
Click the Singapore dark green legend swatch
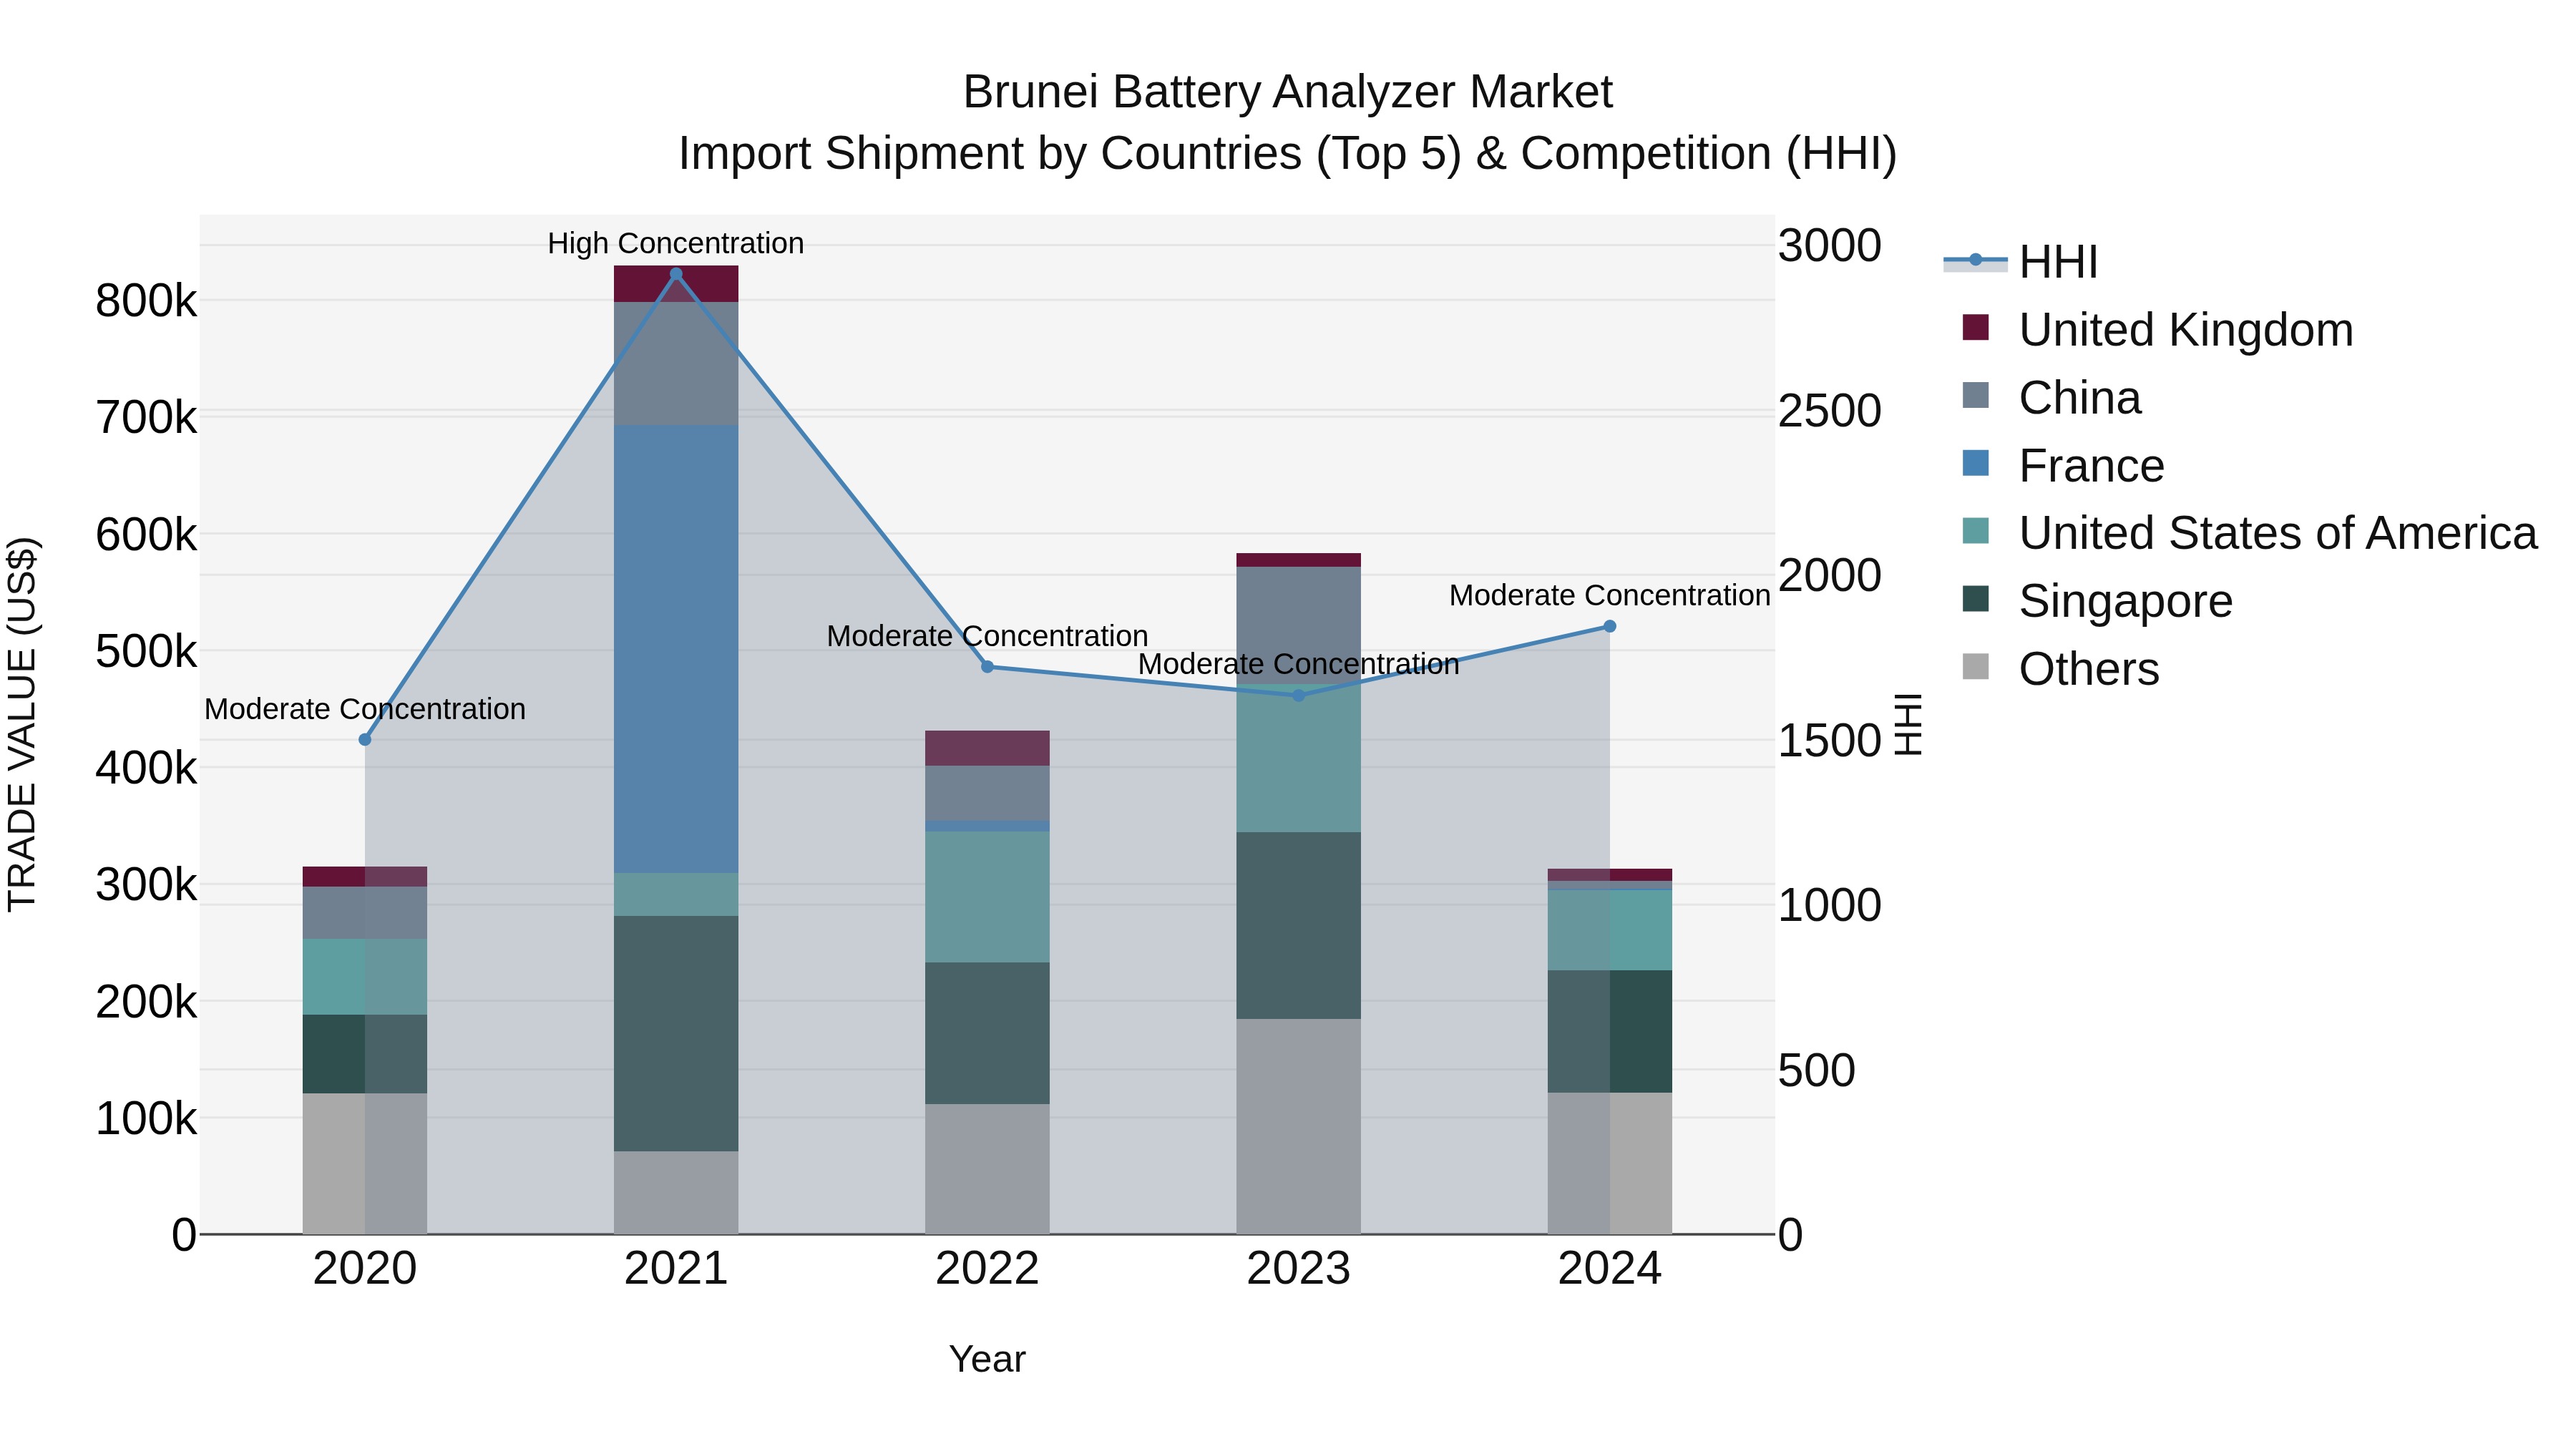pyautogui.click(x=1976, y=598)
